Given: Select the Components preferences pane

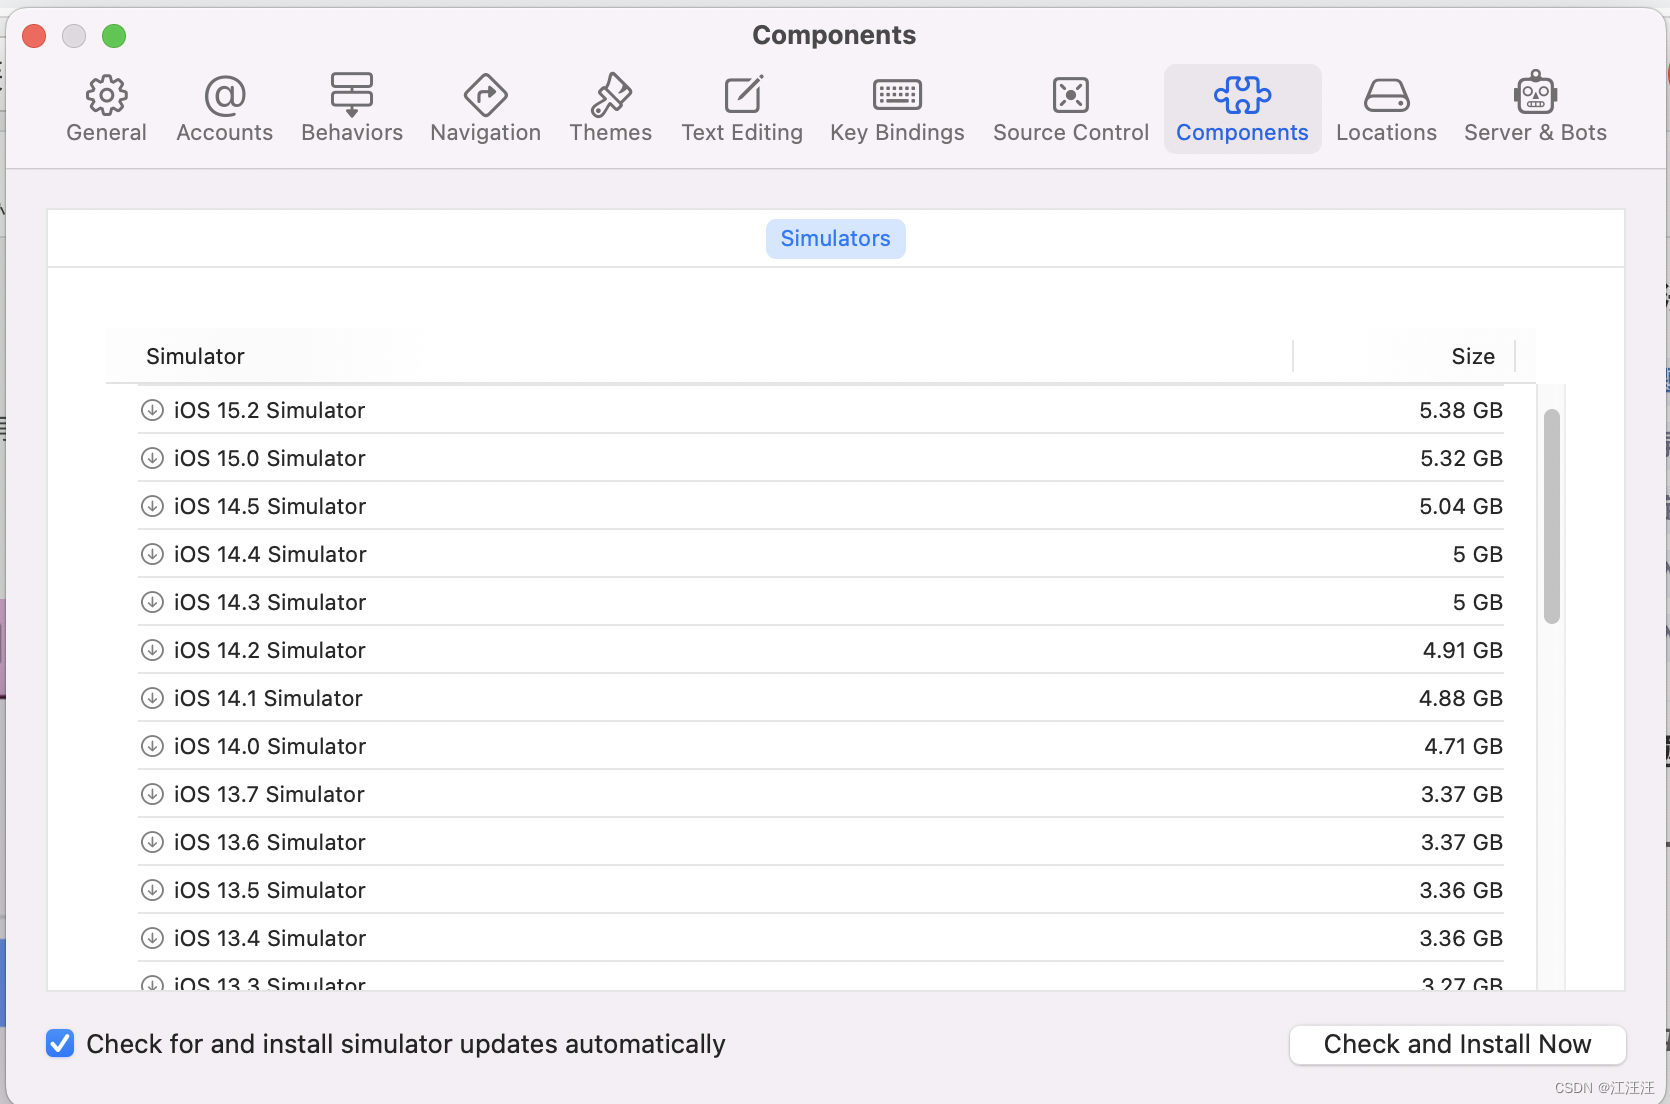Looking at the screenshot, I should click(1242, 109).
